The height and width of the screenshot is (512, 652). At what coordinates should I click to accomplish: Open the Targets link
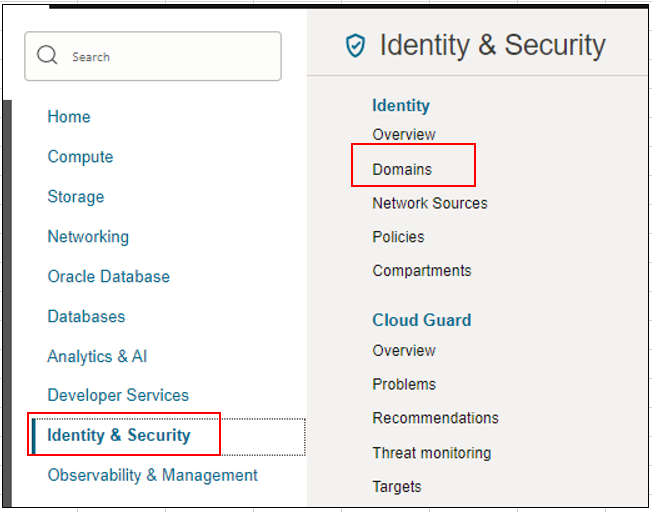click(x=397, y=487)
